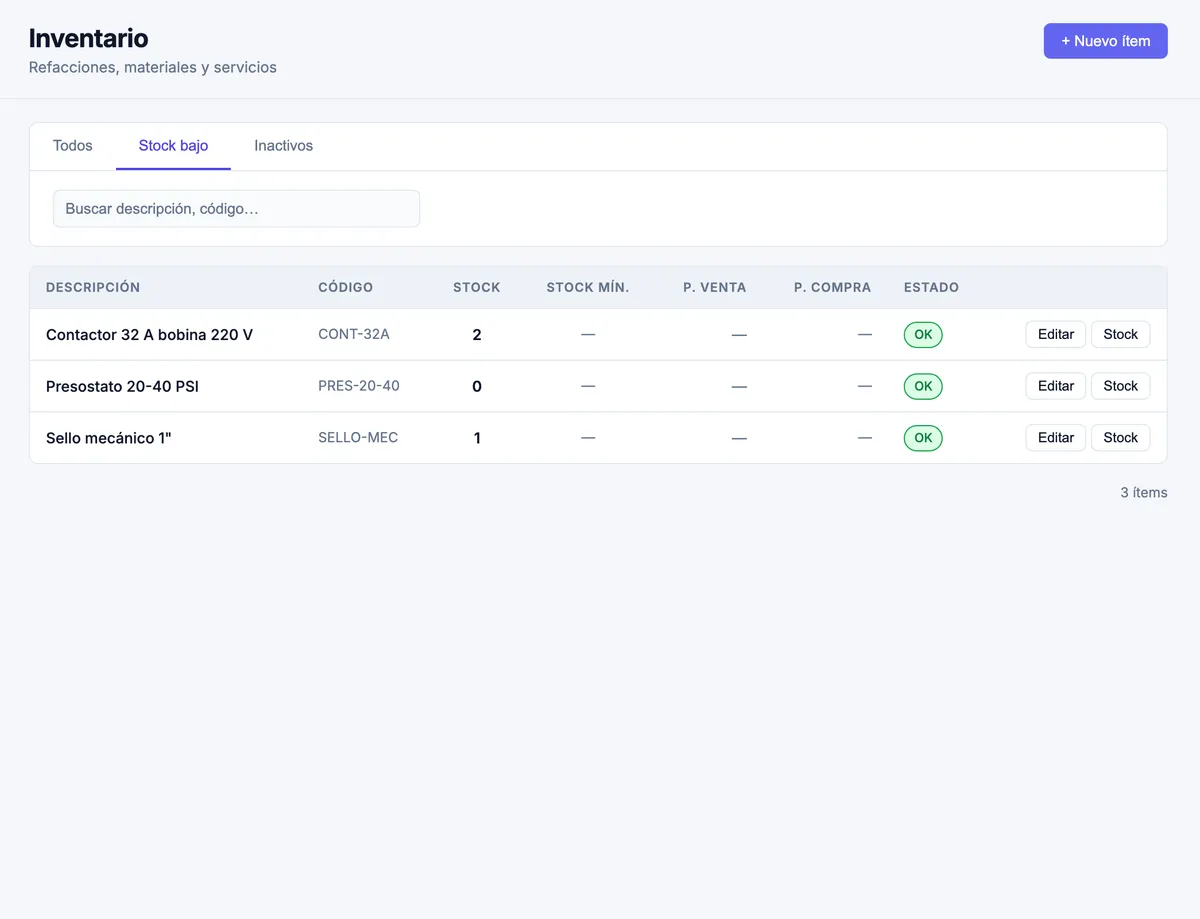Click the Stock mín. column header
The width and height of the screenshot is (1200, 919).
[x=588, y=287]
